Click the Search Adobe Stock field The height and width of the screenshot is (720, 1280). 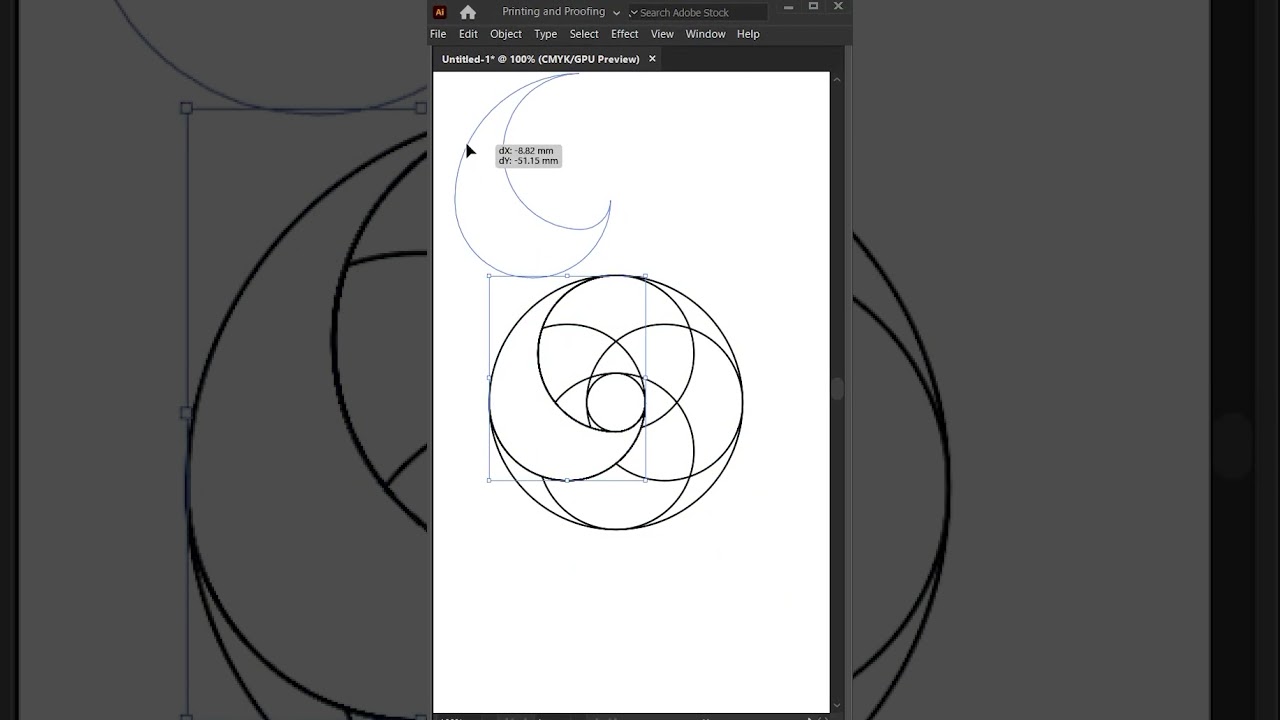(700, 13)
